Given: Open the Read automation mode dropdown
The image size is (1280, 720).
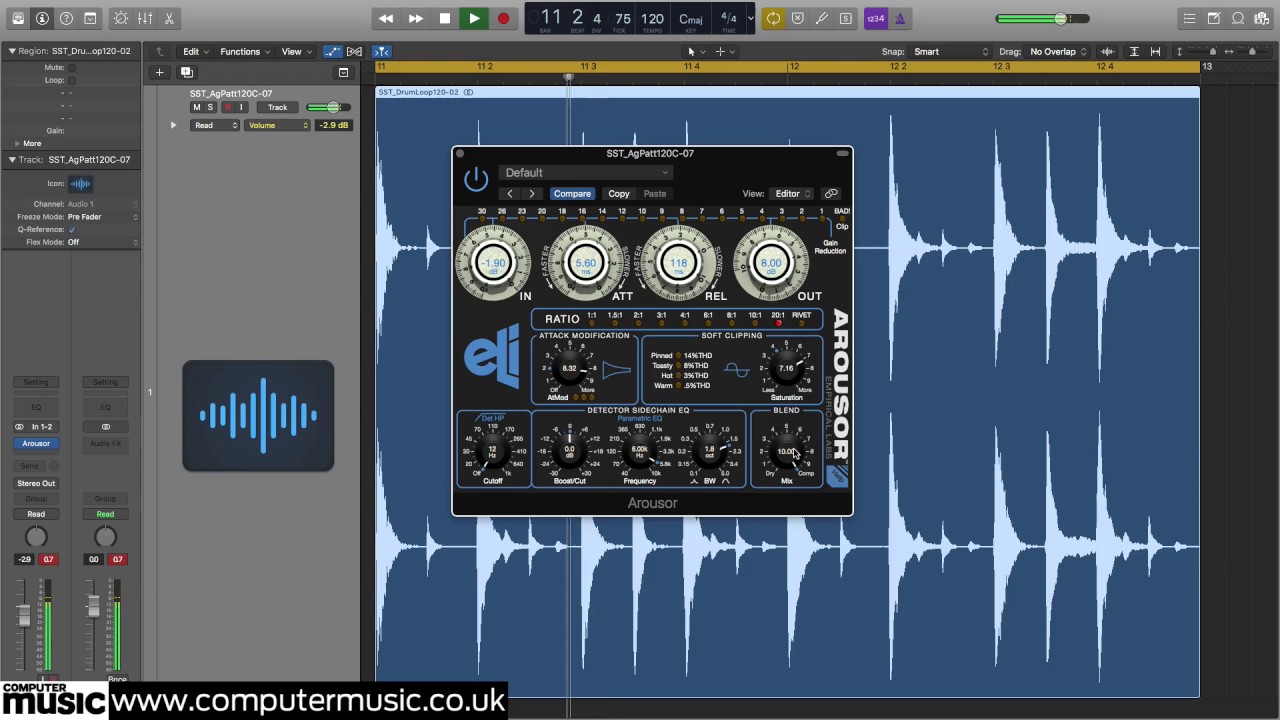Looking at the screenshot, I should [216, 125].
